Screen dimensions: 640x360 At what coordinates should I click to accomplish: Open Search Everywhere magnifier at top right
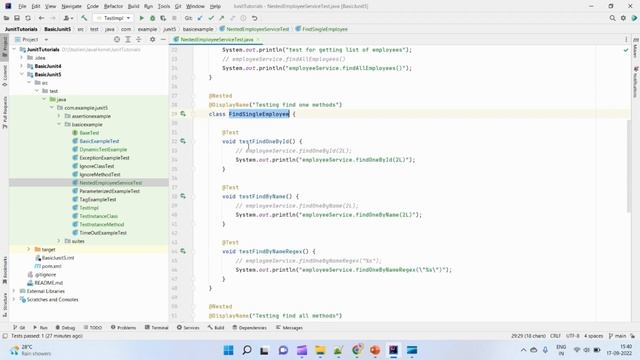pyautogui.click(x=612, y=18)
